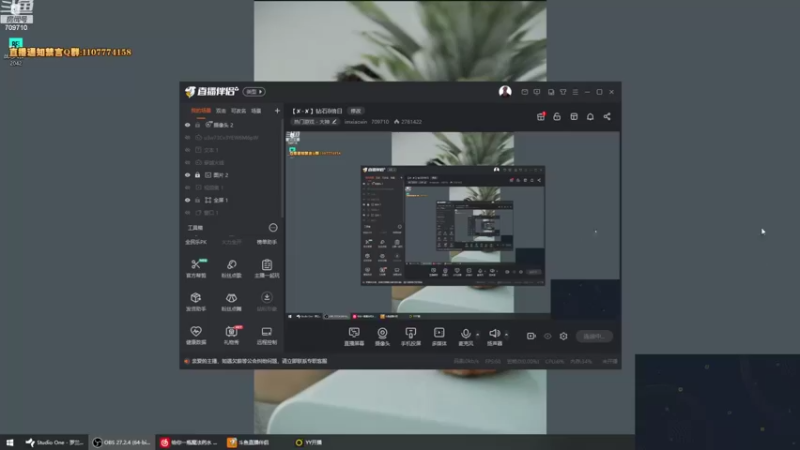This screenshot has height=450, width=800.
Task: Lock the 摄像头 2 camera layer
Action: click(197, 125)
